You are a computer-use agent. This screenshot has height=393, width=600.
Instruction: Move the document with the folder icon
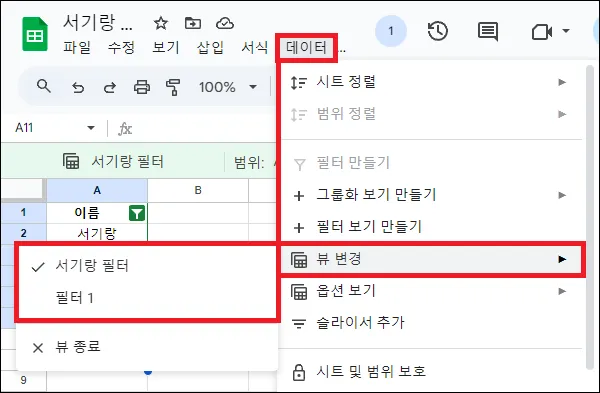pyautogui.click(x=193, y=23)
